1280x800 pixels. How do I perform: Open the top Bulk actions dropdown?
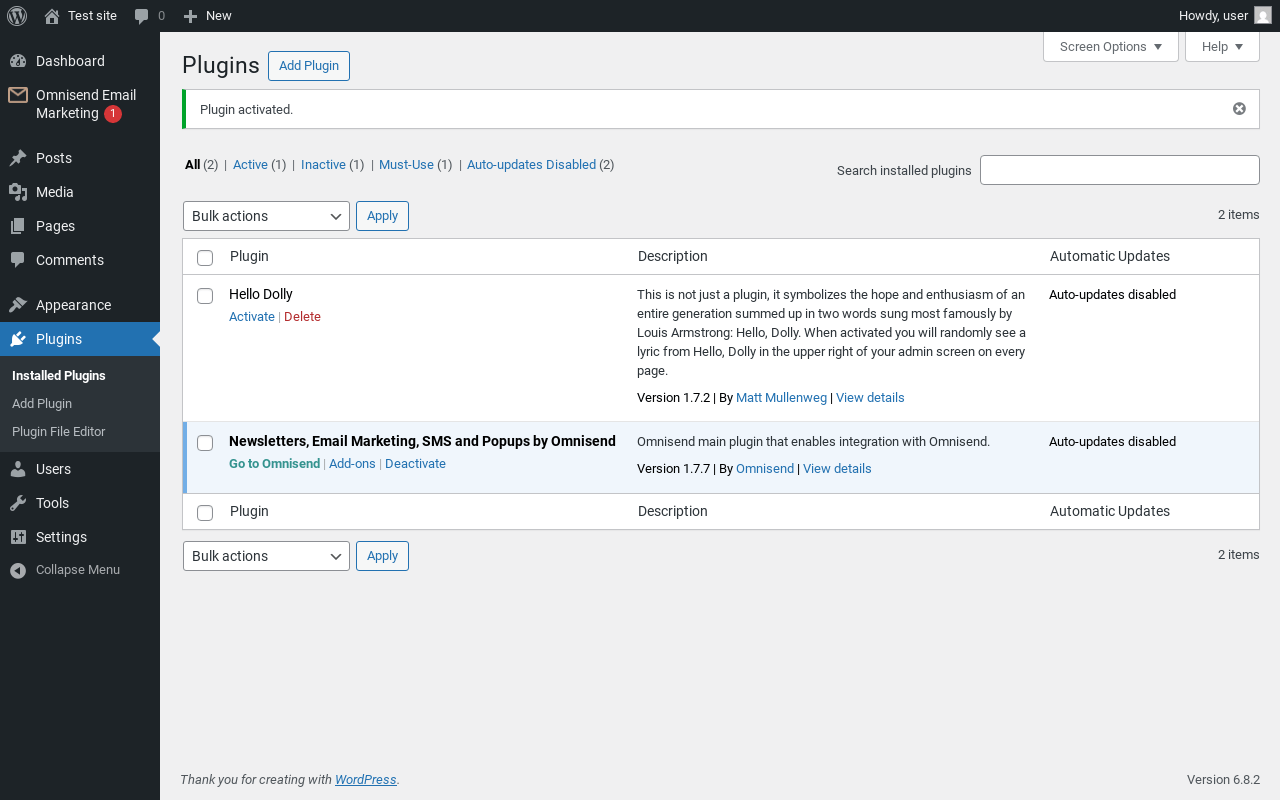(x=266, y=216)
